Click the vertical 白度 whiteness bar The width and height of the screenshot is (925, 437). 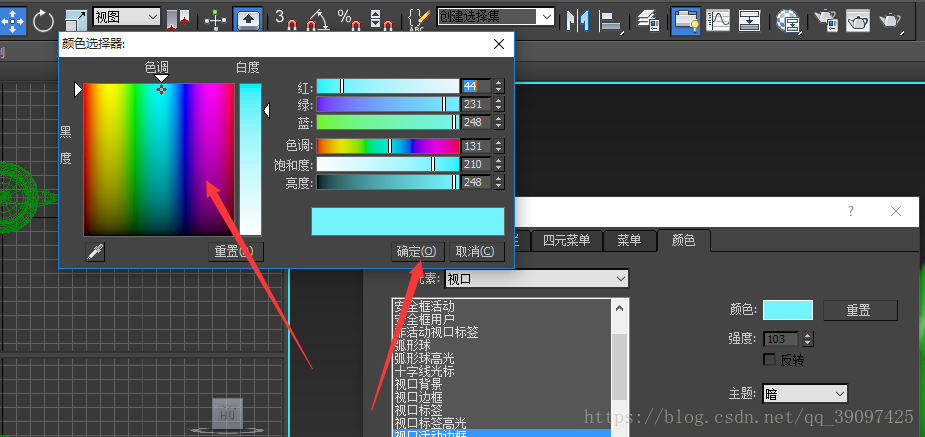[250, 159]
